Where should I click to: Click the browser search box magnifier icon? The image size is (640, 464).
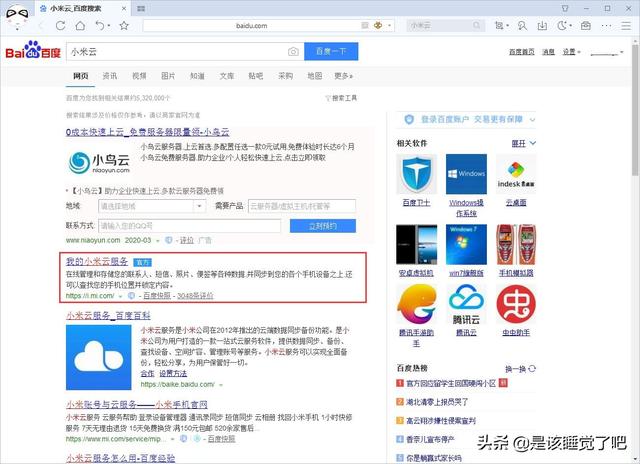(476, 25)
